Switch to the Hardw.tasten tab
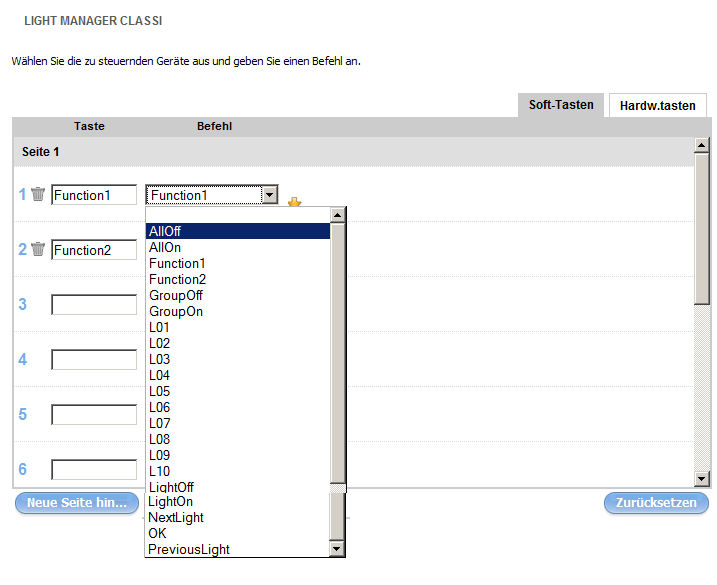 [657, 105]
